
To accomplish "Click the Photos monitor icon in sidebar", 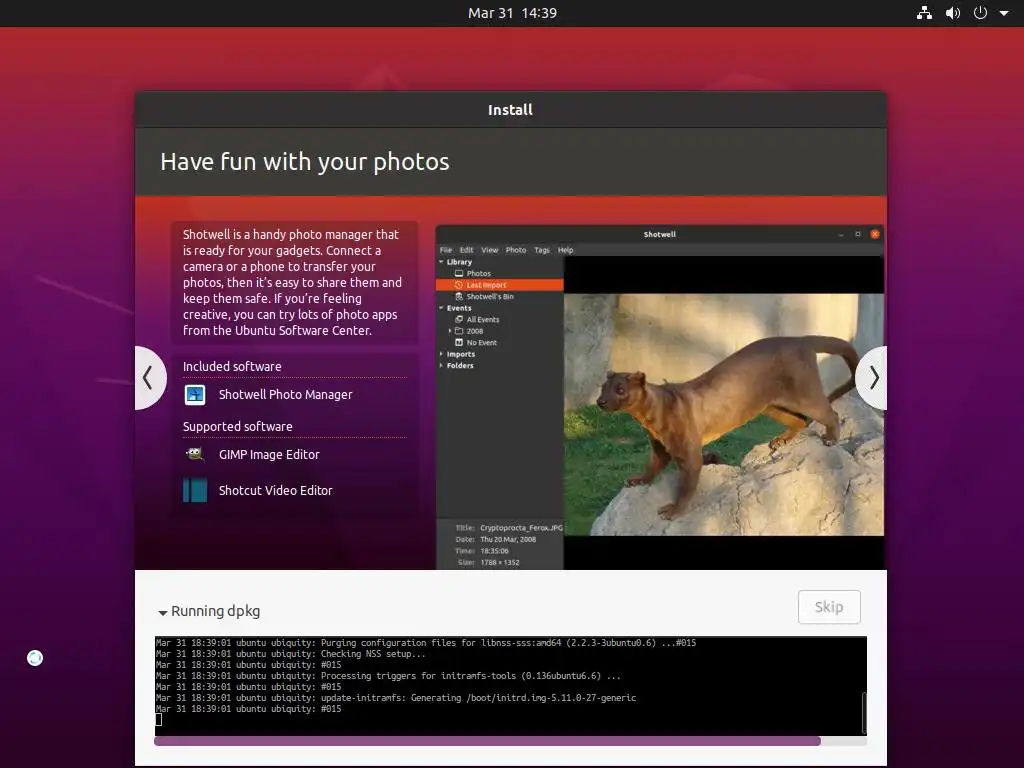I will click(459, 274).
